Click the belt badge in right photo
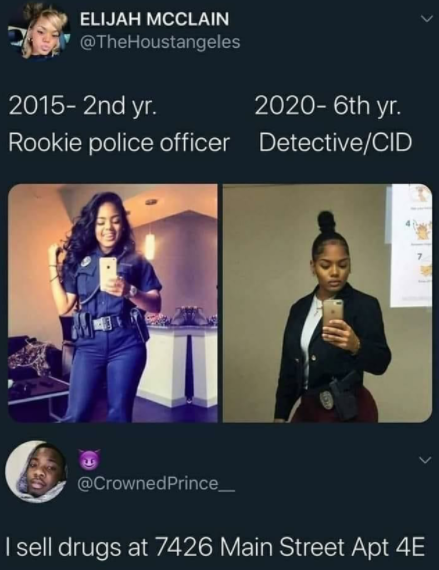 (x=326, y=400)
